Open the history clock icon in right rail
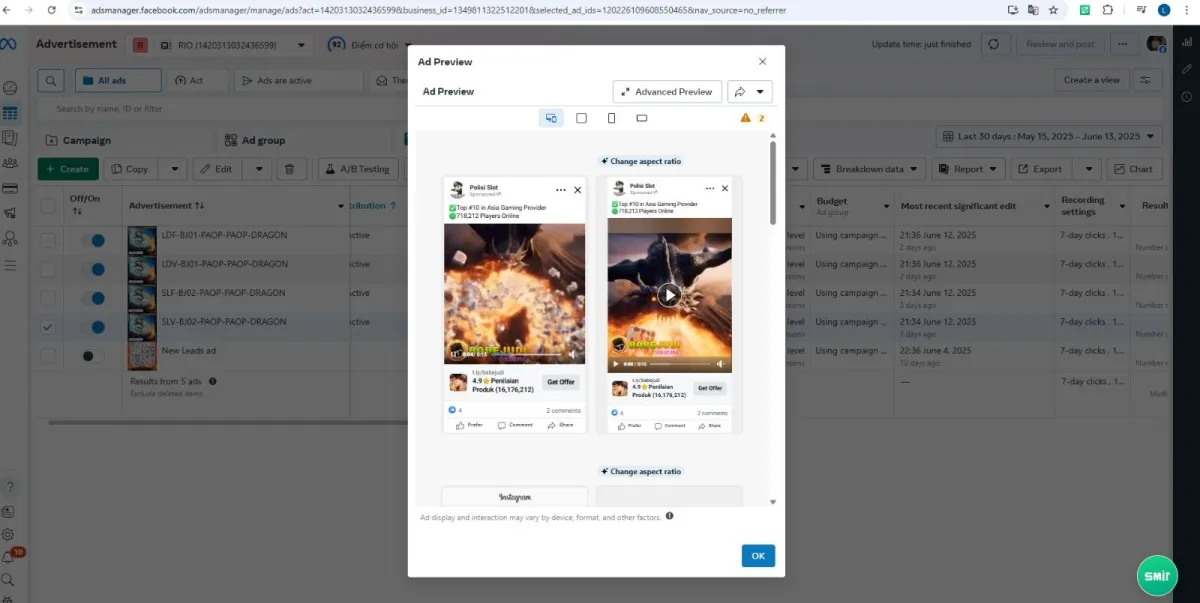 pyautogui.click(x=1186, y=97)
